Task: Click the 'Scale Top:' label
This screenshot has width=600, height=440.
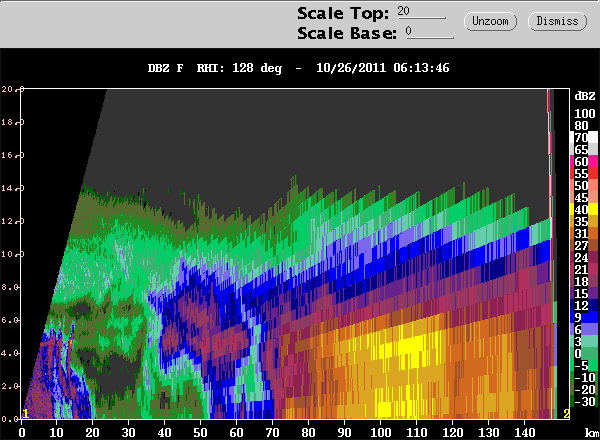Action: pyautogui.click(x=343, y=13)
